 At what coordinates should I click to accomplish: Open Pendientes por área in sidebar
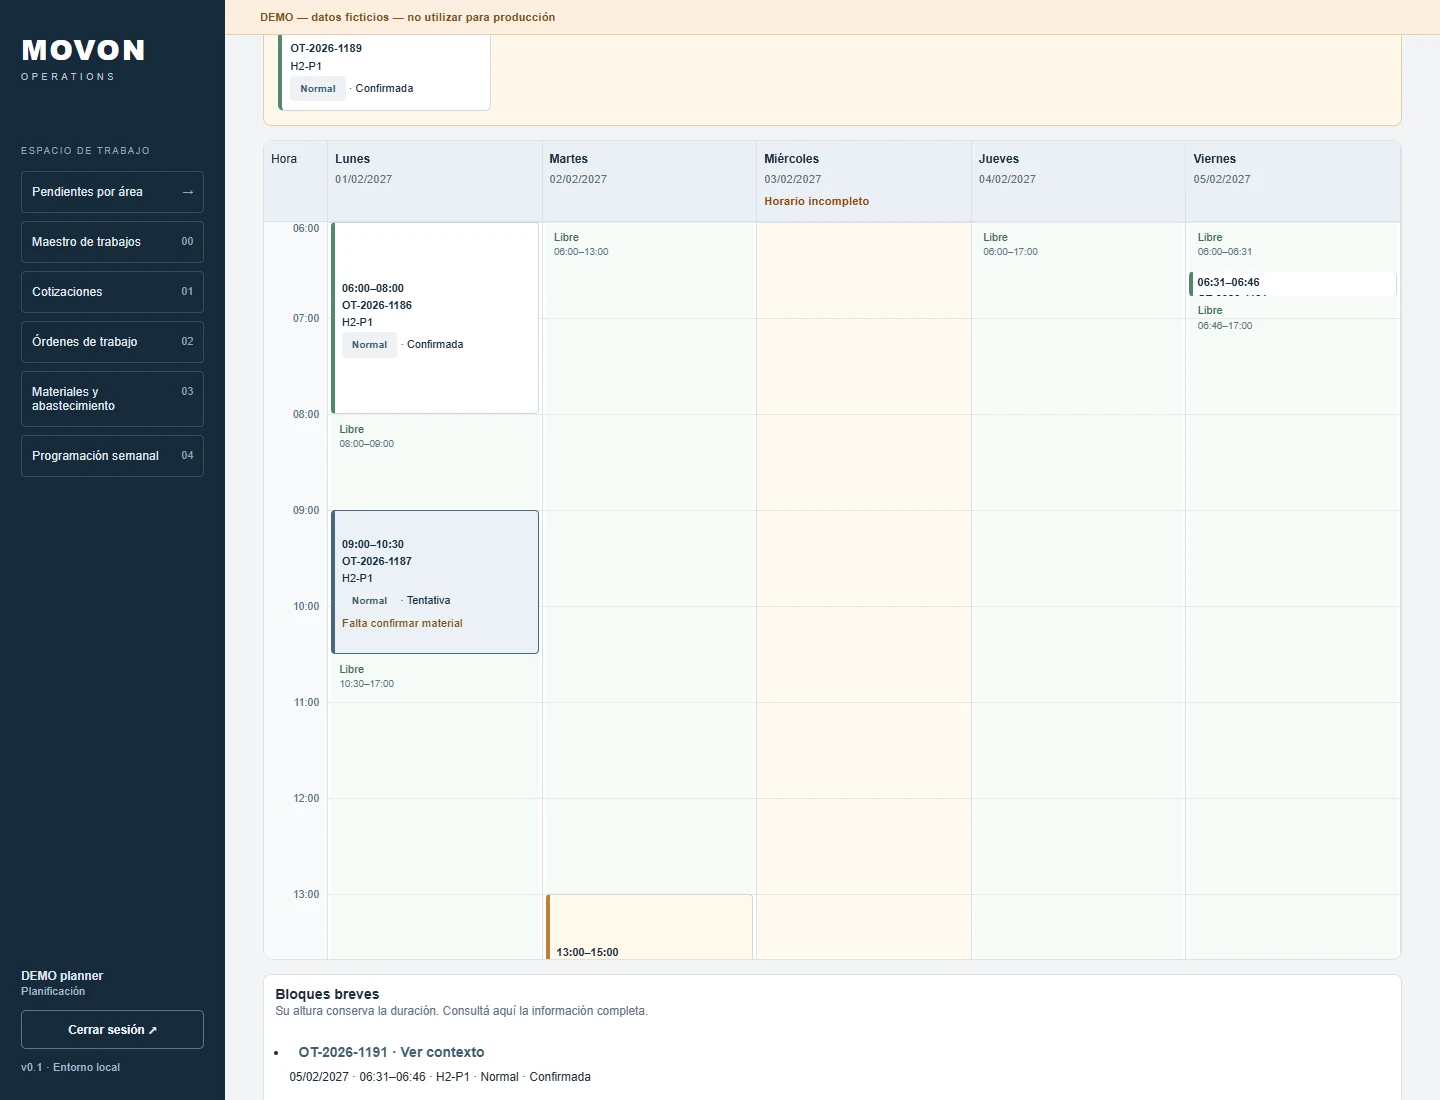coord(112,192)
